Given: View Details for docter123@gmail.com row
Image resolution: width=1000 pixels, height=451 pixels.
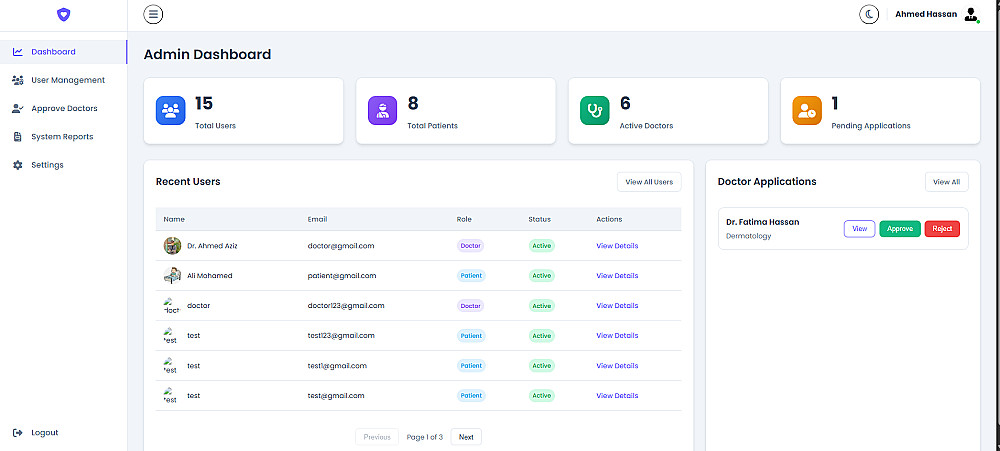Looking at the screenshot, I should pyautogui.click(x=617, y=306).
